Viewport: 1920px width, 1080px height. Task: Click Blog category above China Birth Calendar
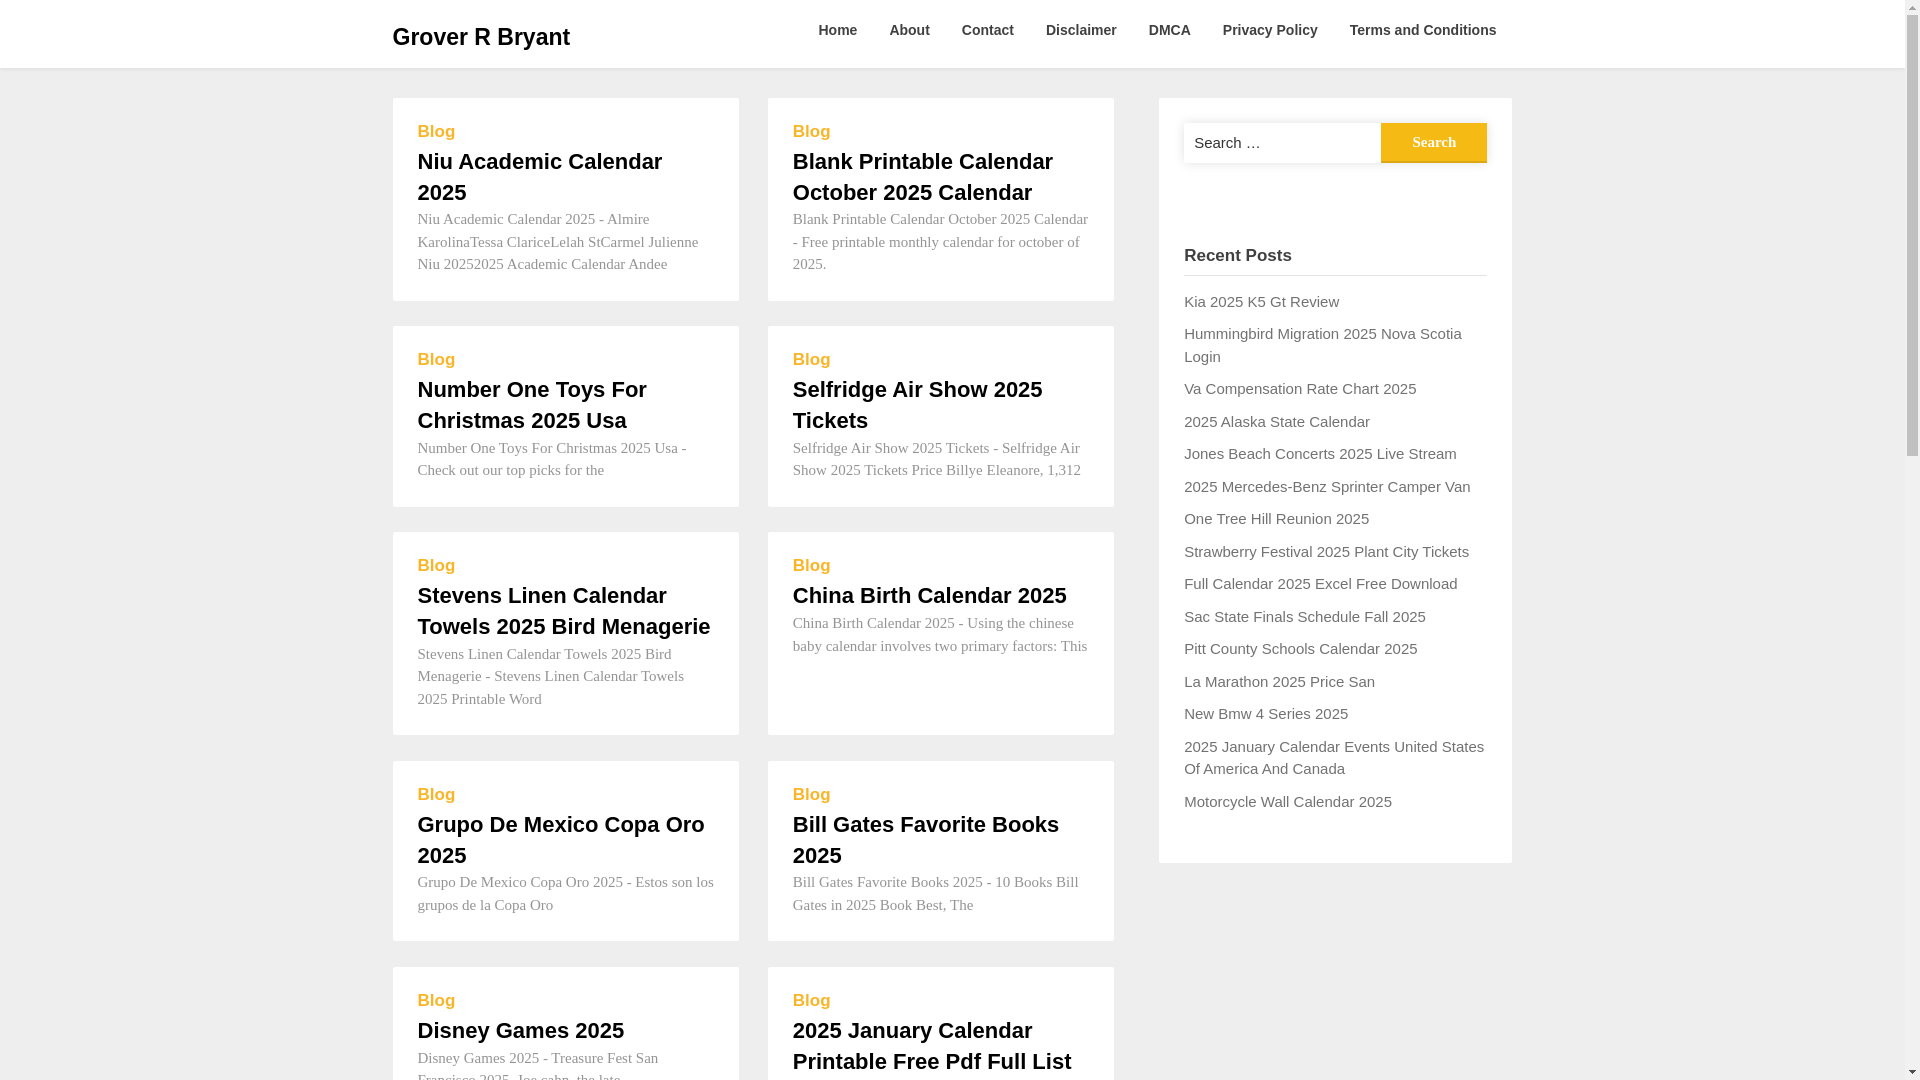pos(811,566)
